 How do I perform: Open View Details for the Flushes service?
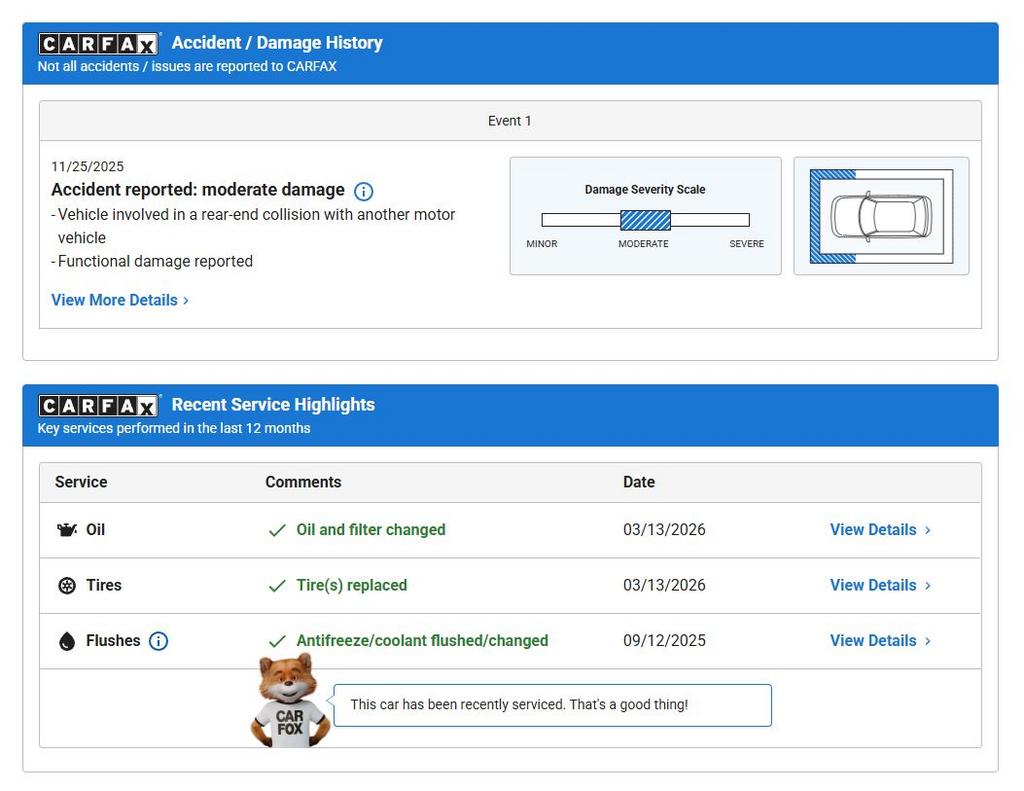pyautogui.click(x=879, y=640)
